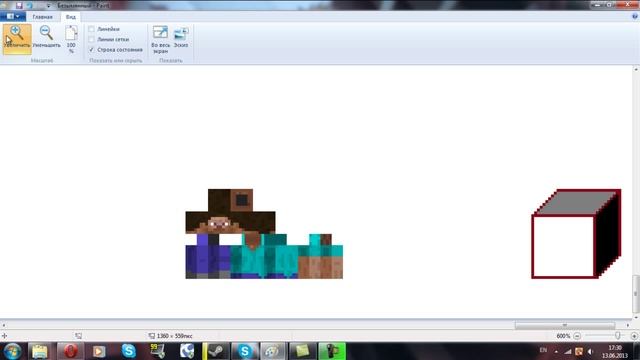Open the Paint file menu button

pyautogui.click(x=13, y=16)
